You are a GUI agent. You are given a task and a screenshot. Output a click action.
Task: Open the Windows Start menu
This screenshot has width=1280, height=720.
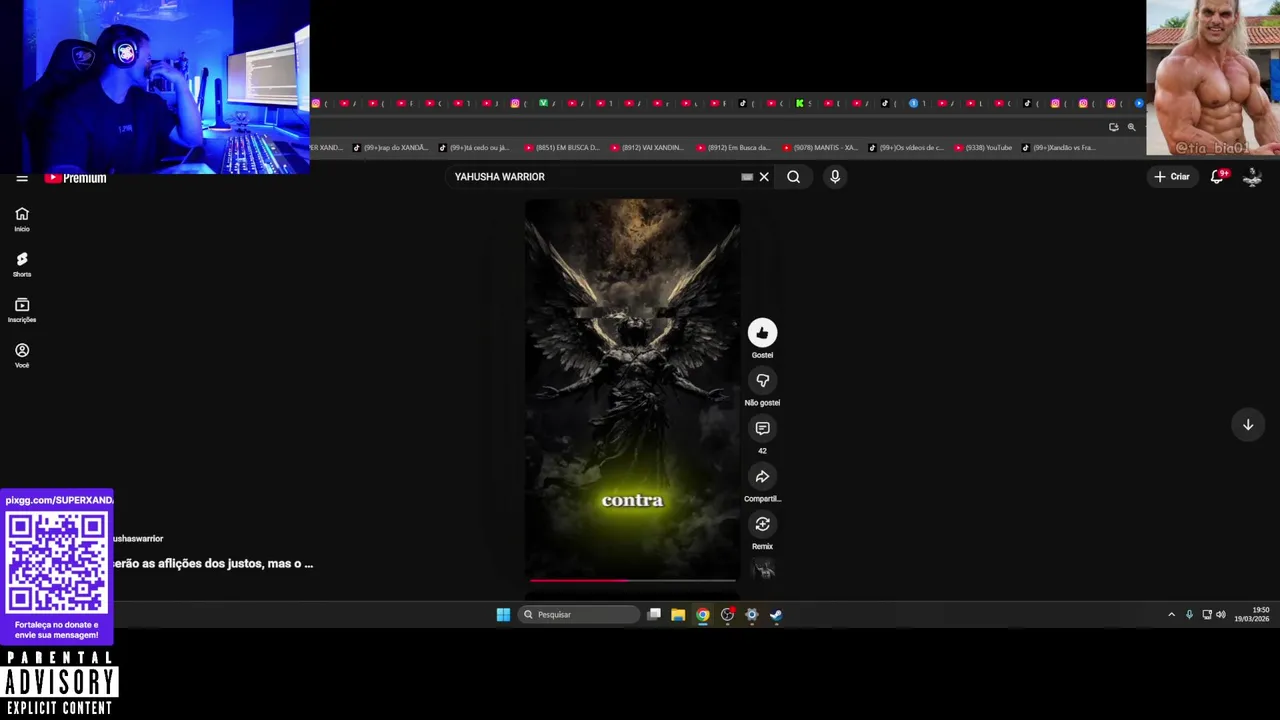(x=503, y=615)
